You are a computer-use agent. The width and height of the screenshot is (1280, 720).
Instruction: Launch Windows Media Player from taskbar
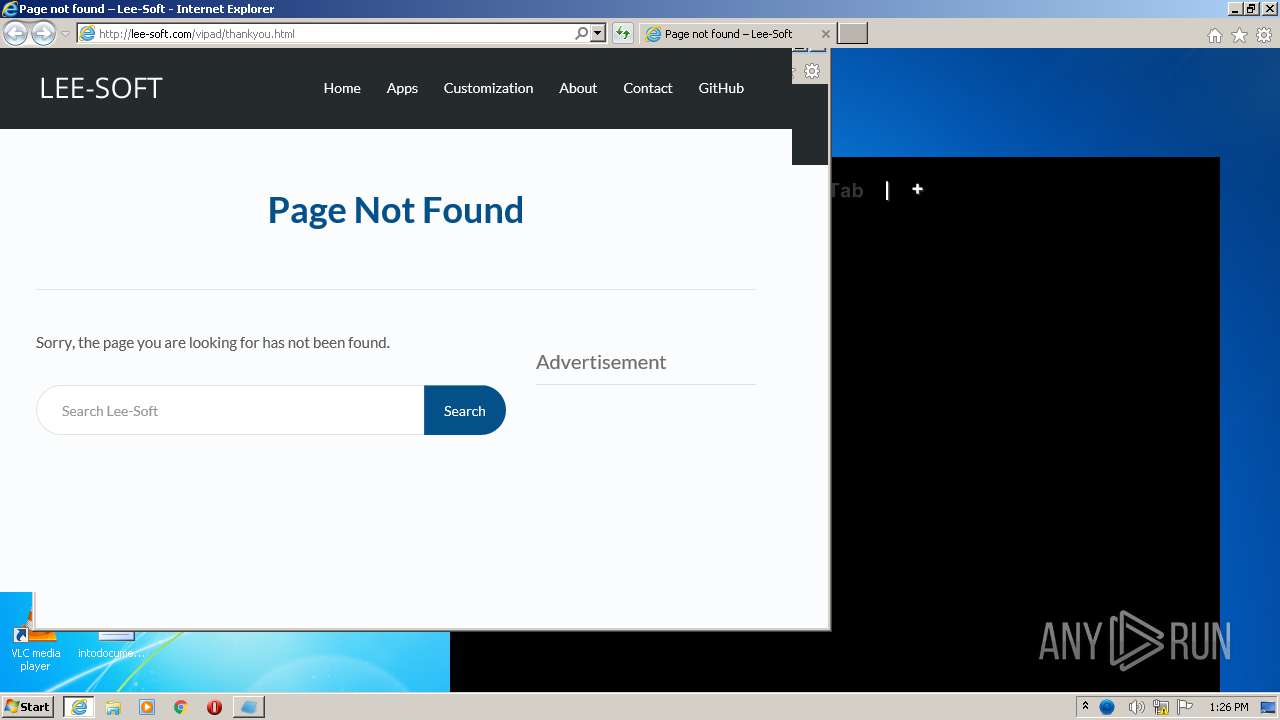(147, 707)
